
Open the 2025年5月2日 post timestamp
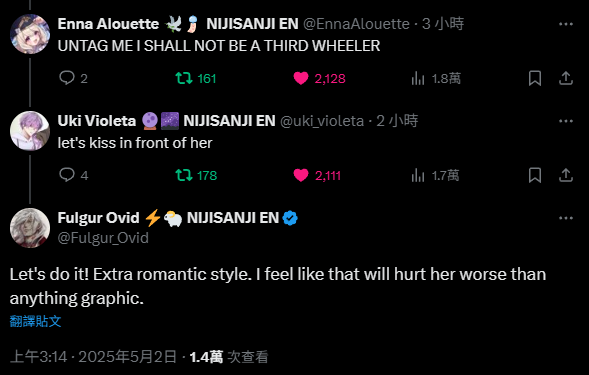(127, 357)
